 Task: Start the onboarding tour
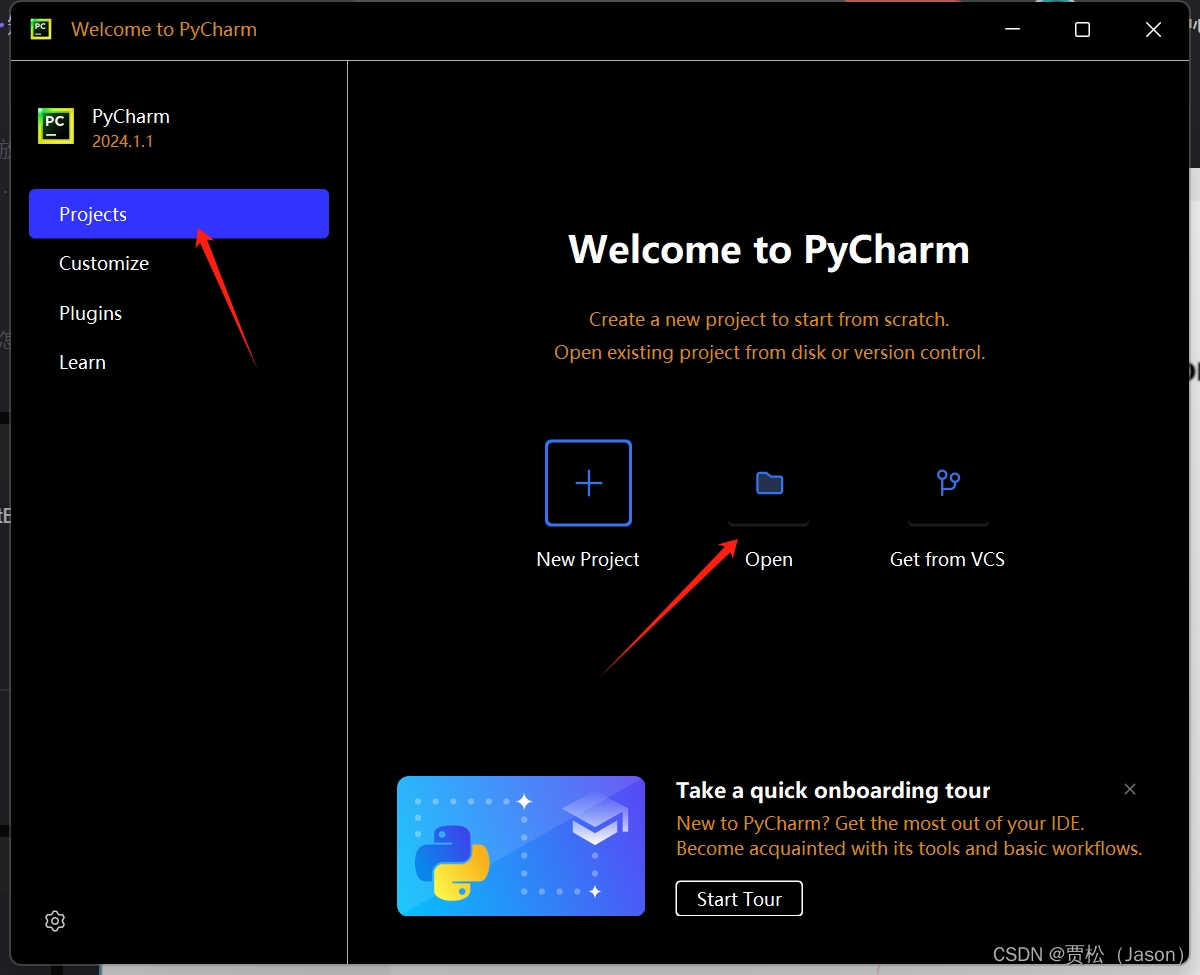(x=739, y=899)
